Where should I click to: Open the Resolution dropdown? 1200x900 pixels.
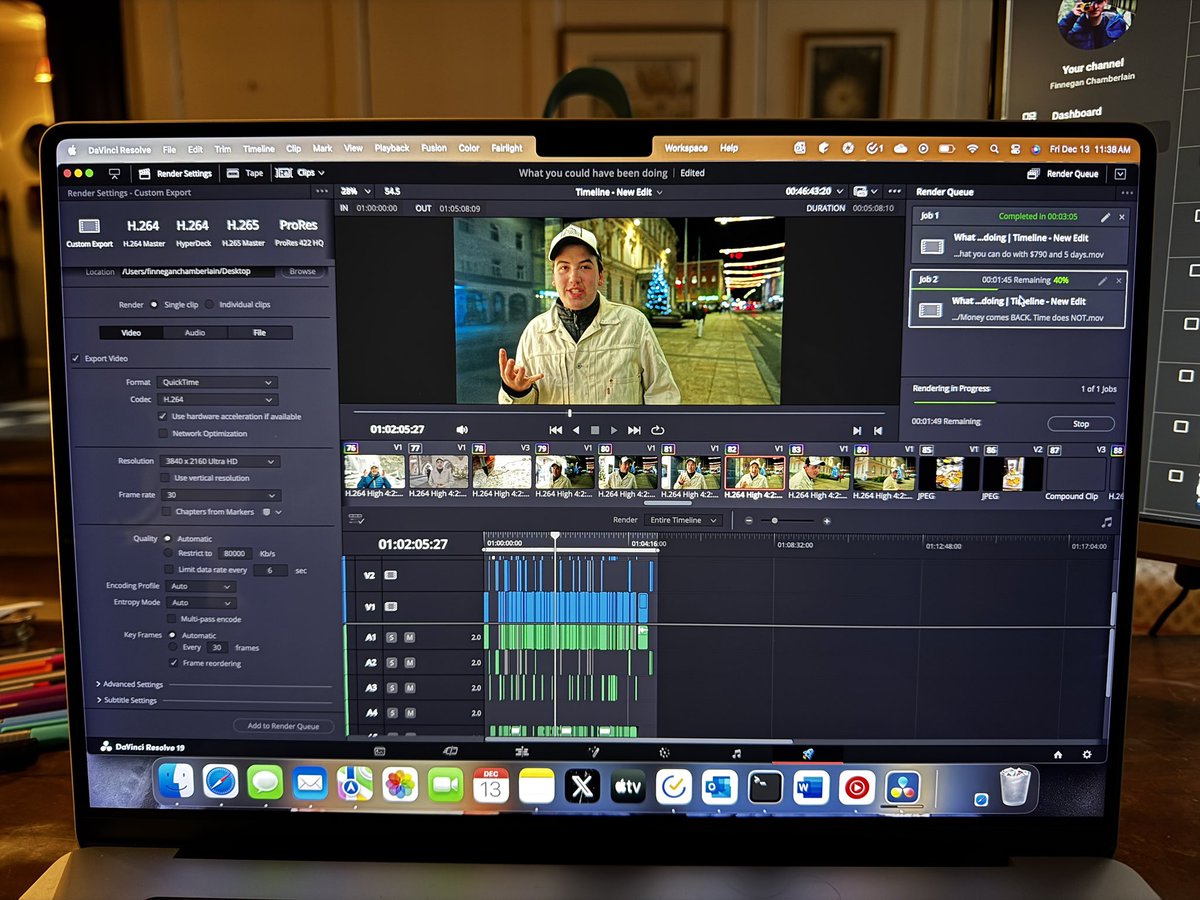point(218,461)
